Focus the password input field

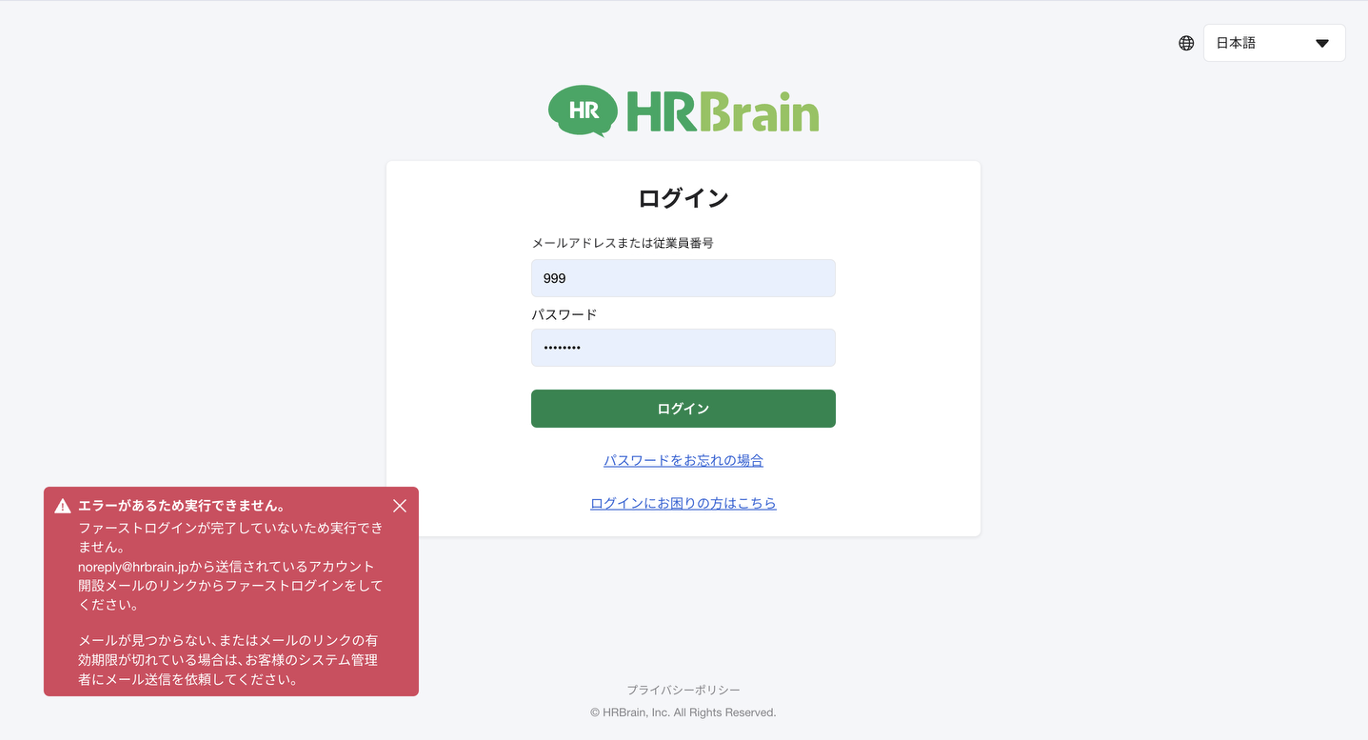pyautogui.click(x=683, y=348)
